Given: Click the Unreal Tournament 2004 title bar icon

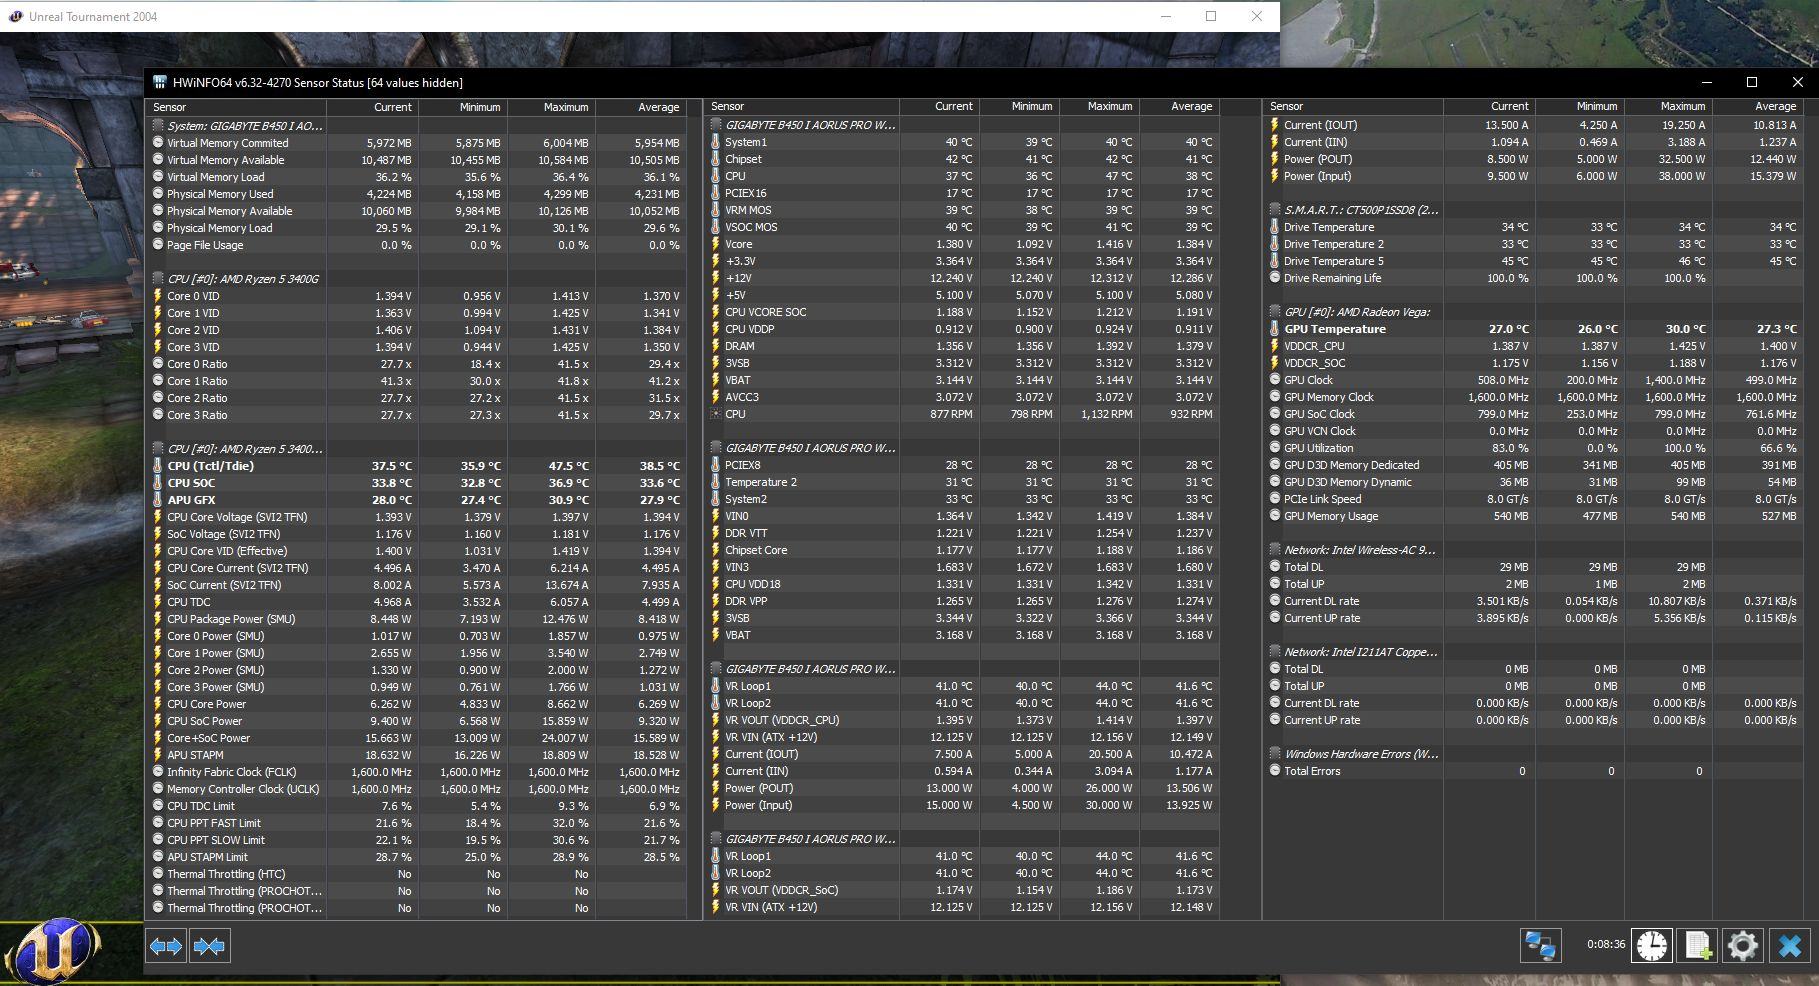Looking at the screenshot, I should [16, 16].
